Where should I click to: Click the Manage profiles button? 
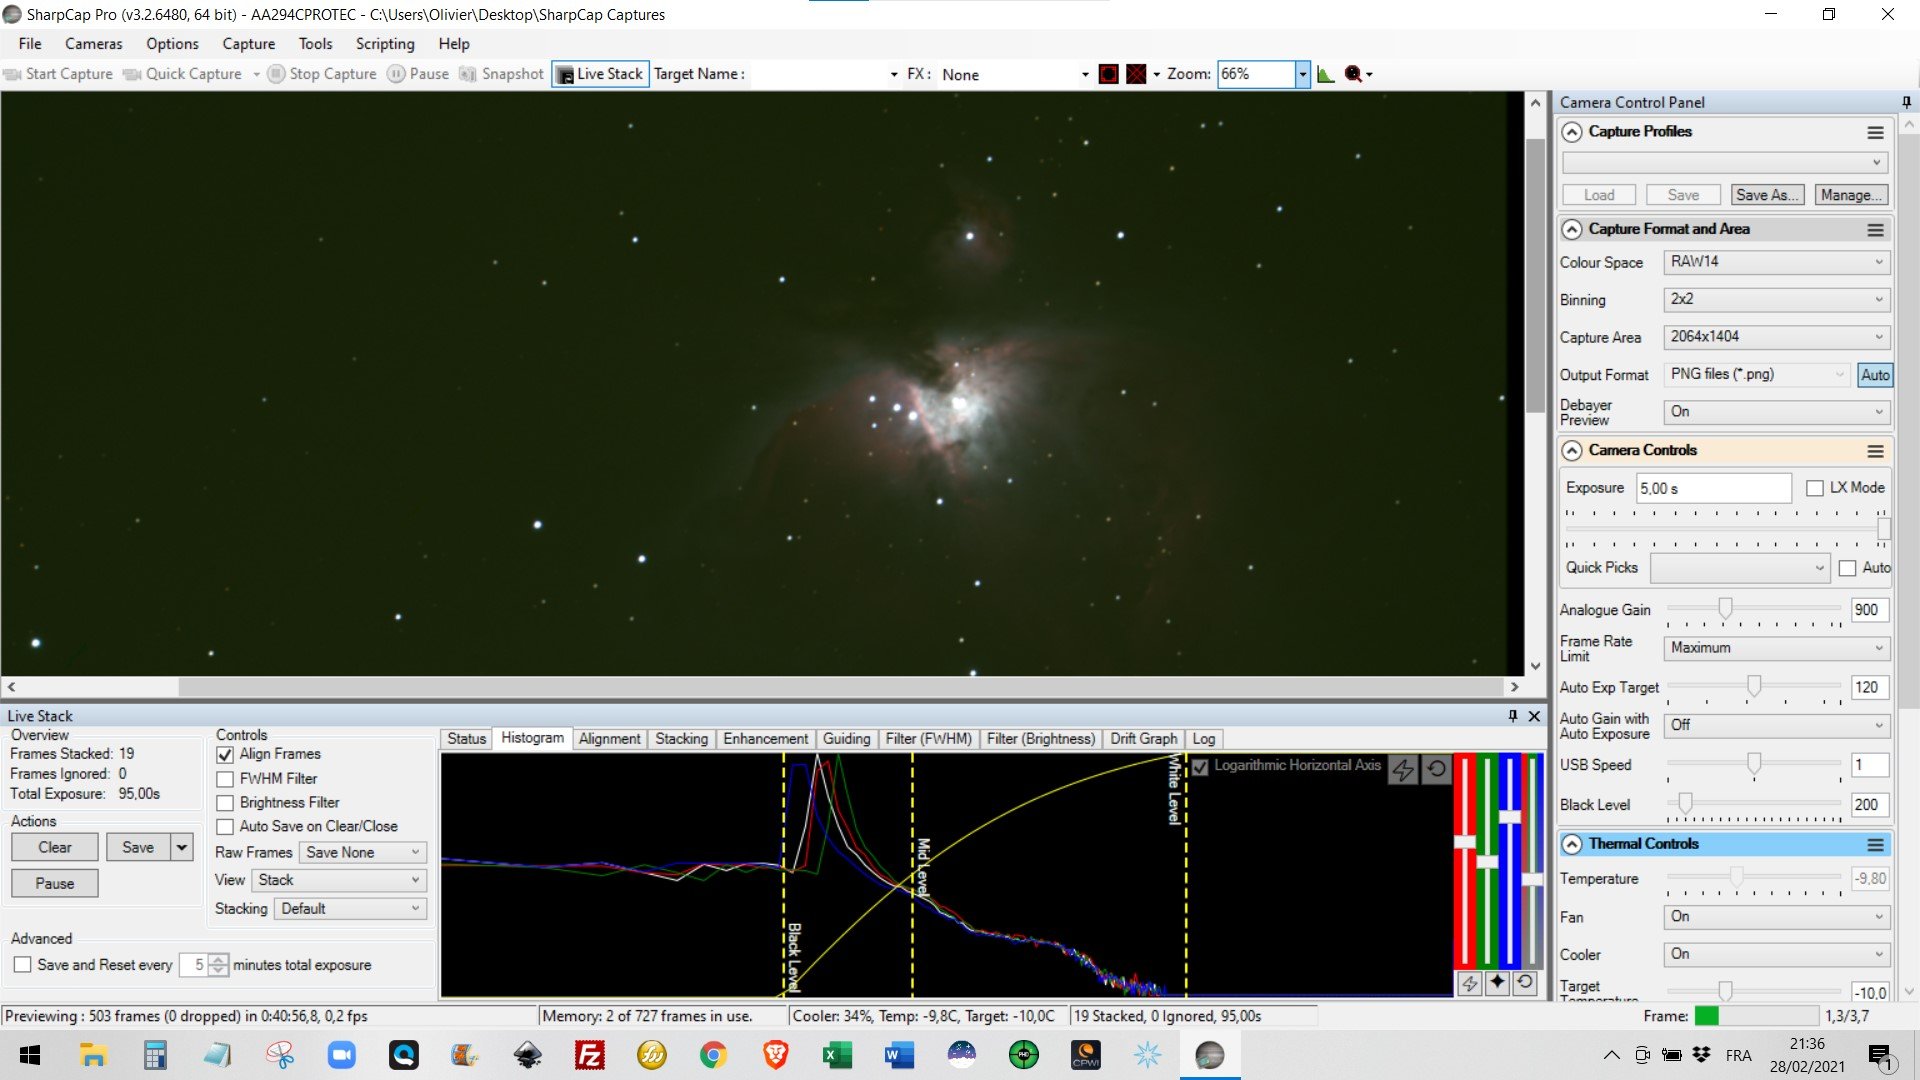coord(1851,195)
